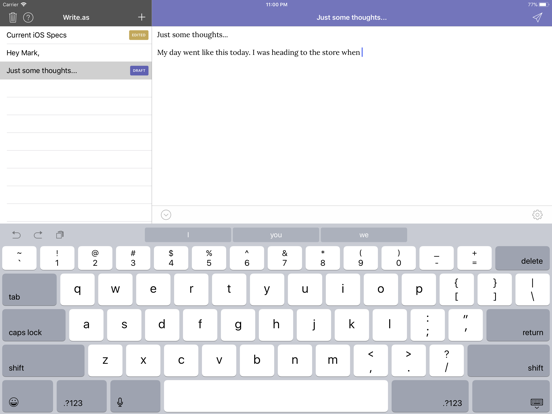This screenshot has width=552, height=414.
Task: Tap the w key
Action: point(115,289)
